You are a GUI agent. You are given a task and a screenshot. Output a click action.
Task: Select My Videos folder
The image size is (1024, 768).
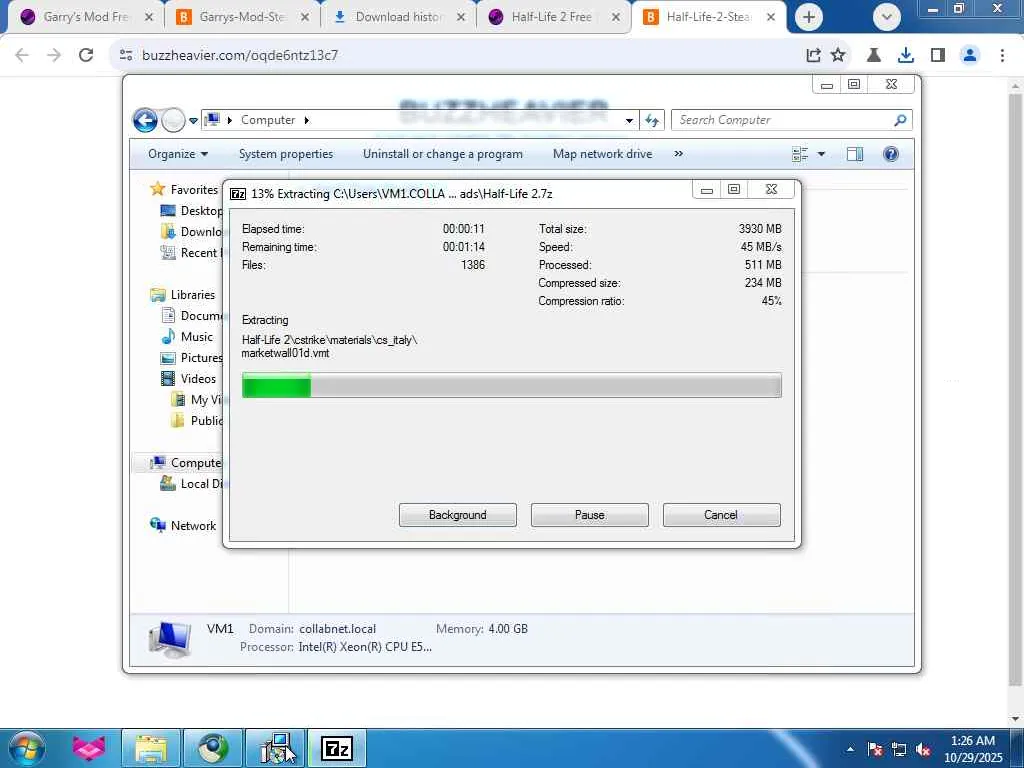(196, 400)
